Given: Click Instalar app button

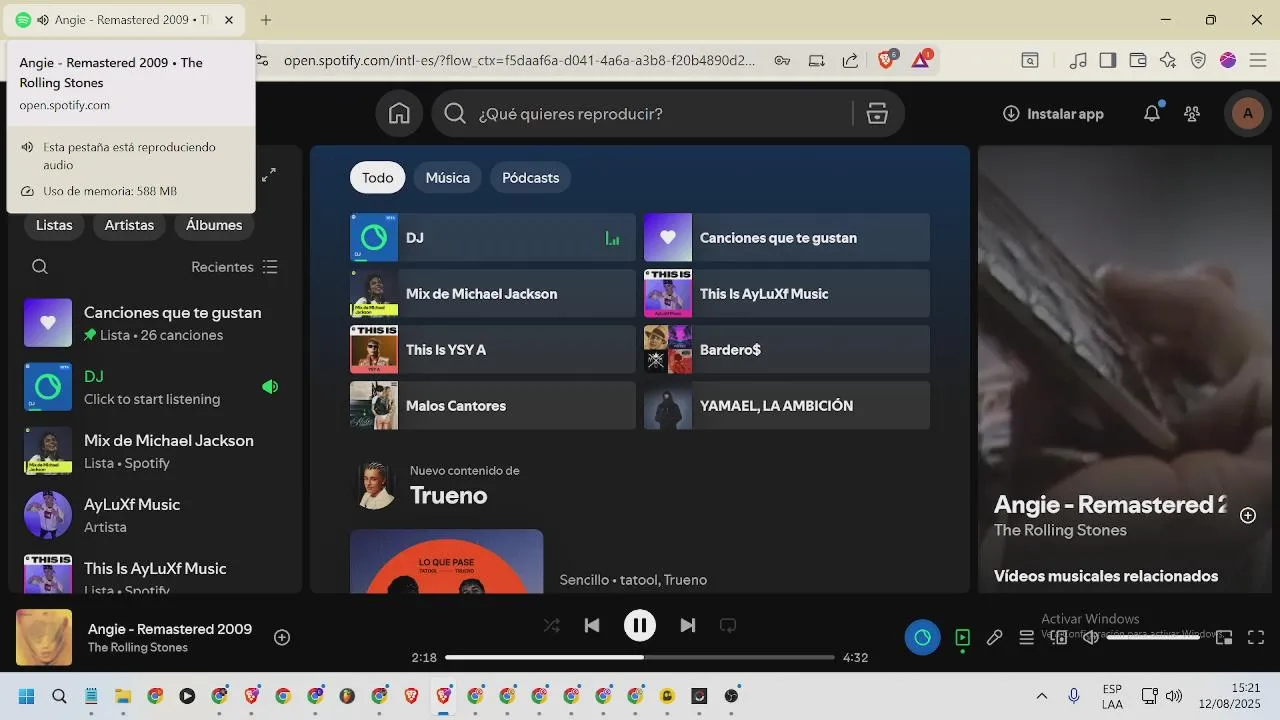Looking at the screenshot, I should (x=1053, y=114).
